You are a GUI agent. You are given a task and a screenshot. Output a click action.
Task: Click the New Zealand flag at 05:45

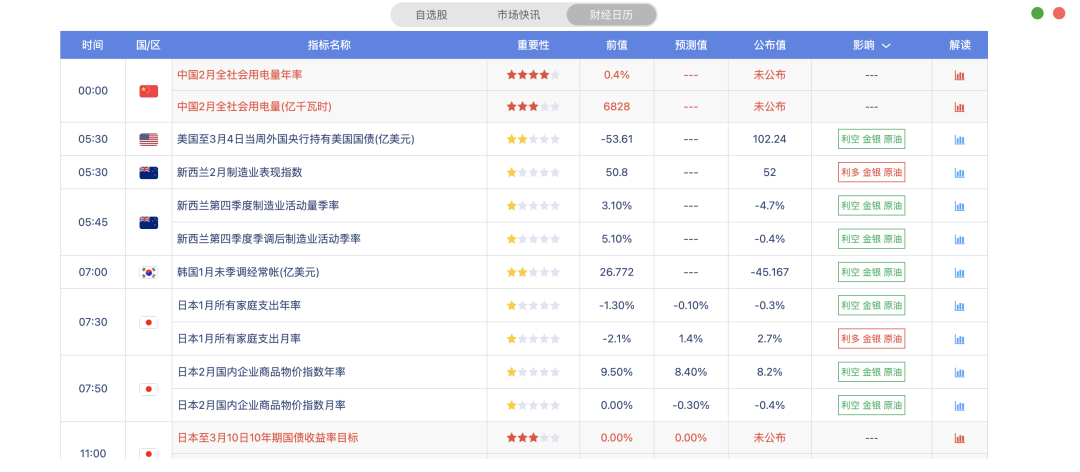(x=149, y=223)
